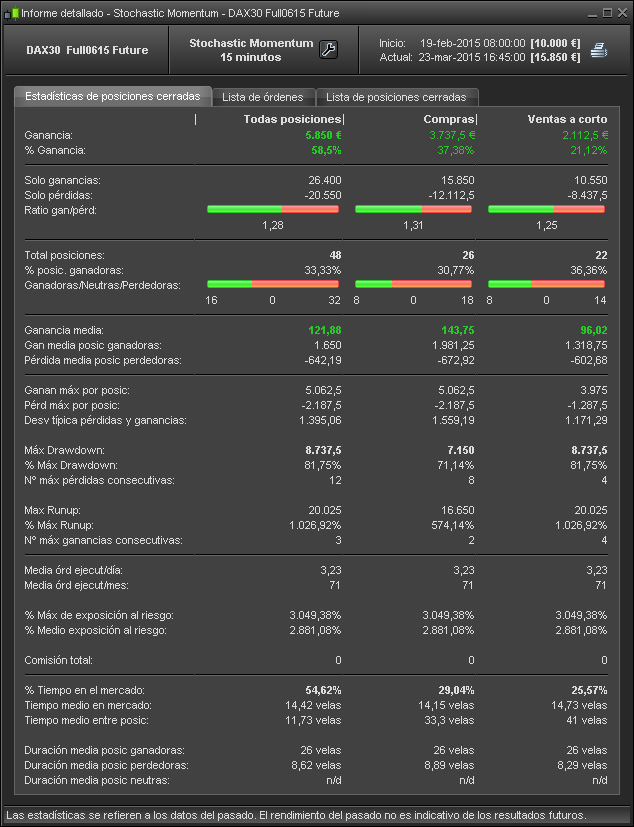634x827 pixels.
Task: Click Tiempo medio entre posic 11,73 velas
Action: coord(313,720)
